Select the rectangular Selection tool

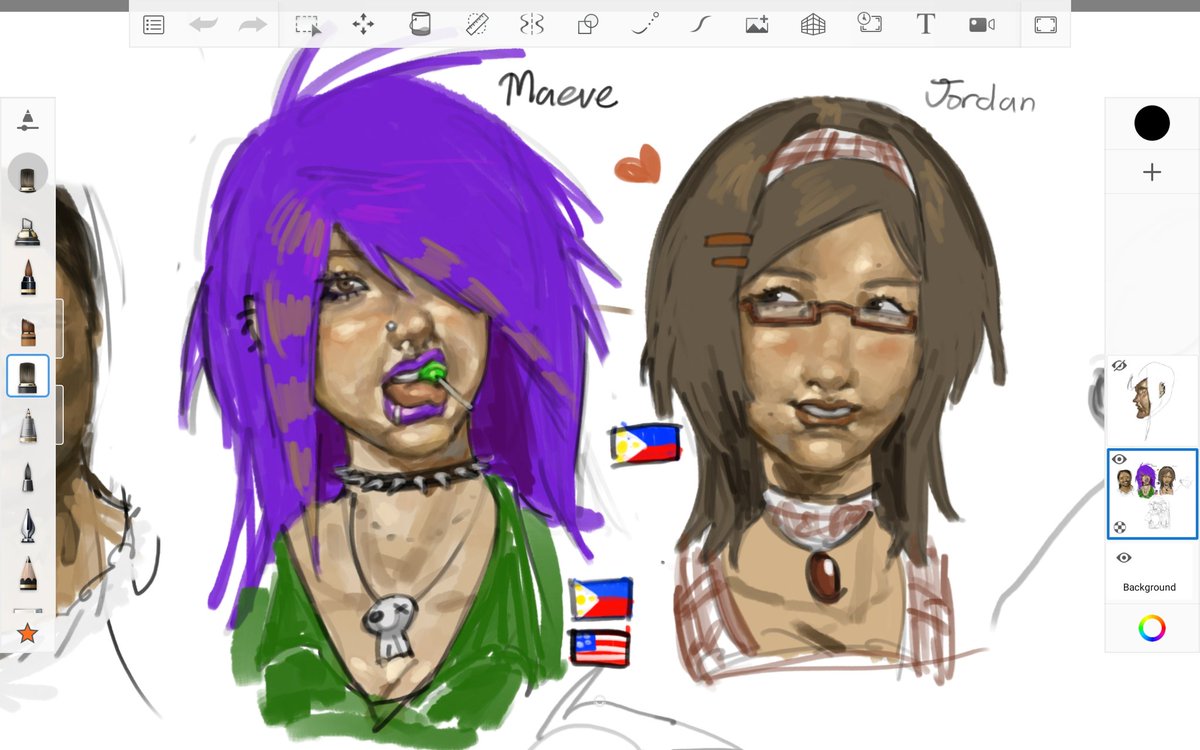306,24
